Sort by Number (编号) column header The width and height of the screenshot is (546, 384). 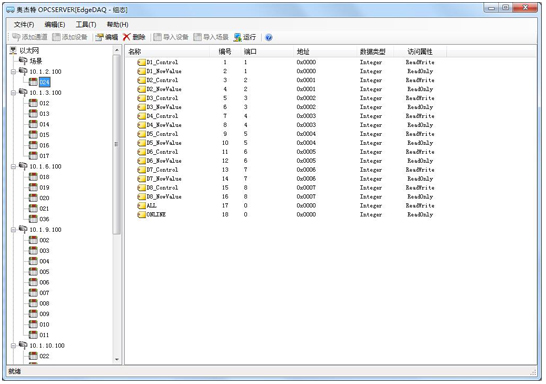coord(226,52)
